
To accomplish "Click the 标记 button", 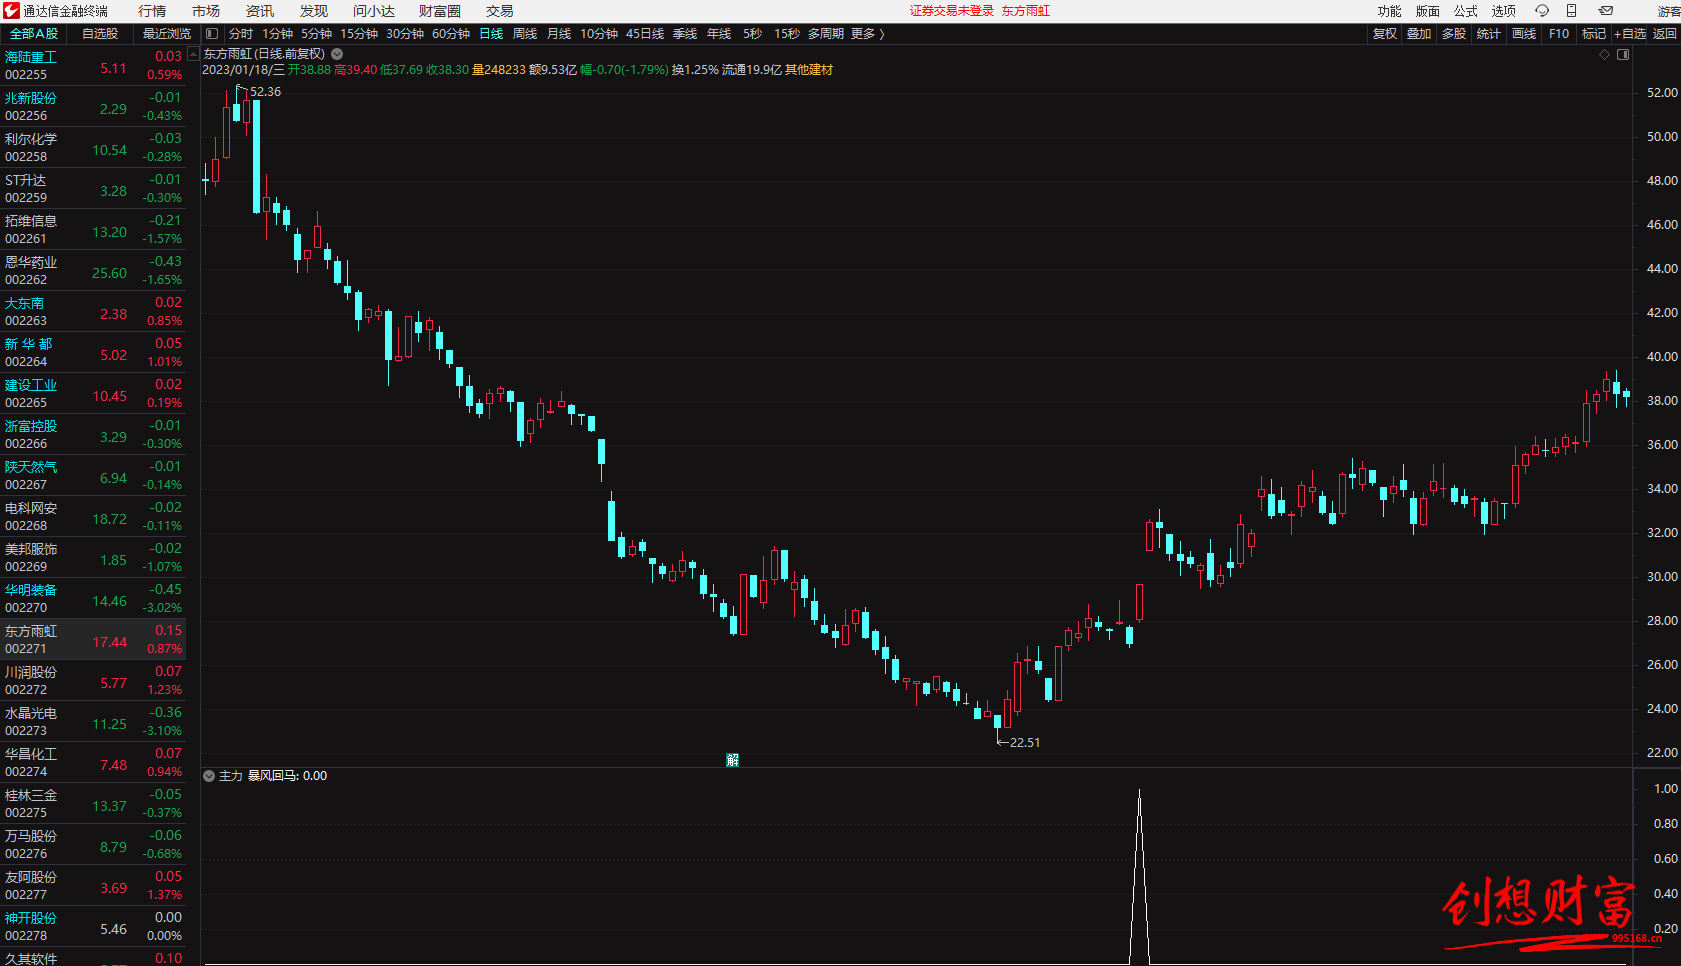I will coord(1594,34).
